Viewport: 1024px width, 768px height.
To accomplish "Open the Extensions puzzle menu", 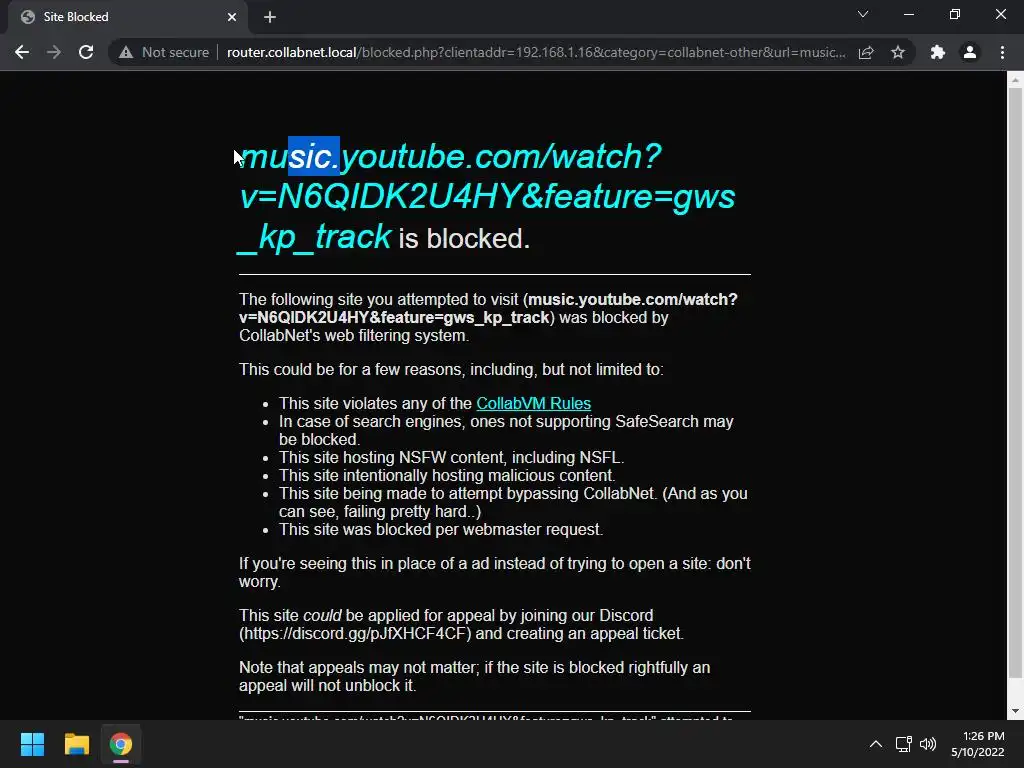I will pos(938,52).
